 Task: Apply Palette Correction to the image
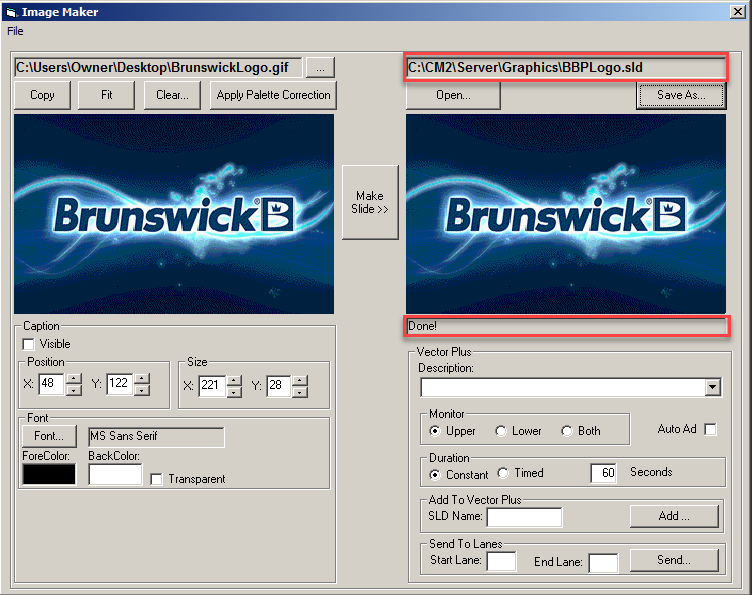point(273,95)
